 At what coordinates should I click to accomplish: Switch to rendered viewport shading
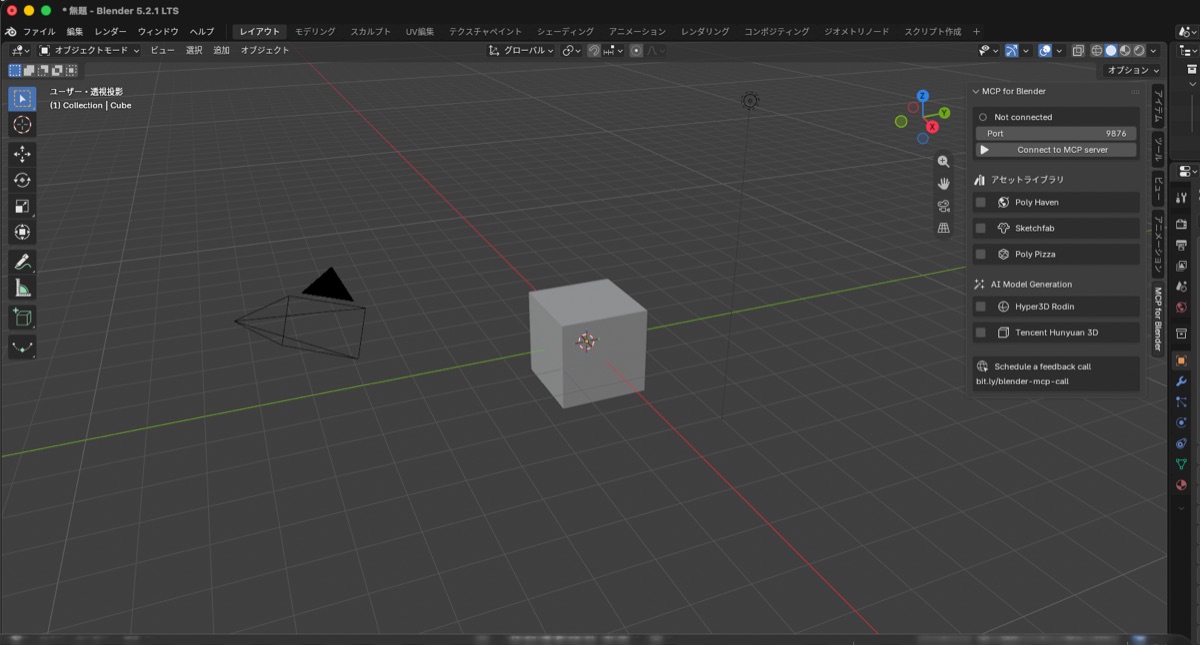point(1139,50)
